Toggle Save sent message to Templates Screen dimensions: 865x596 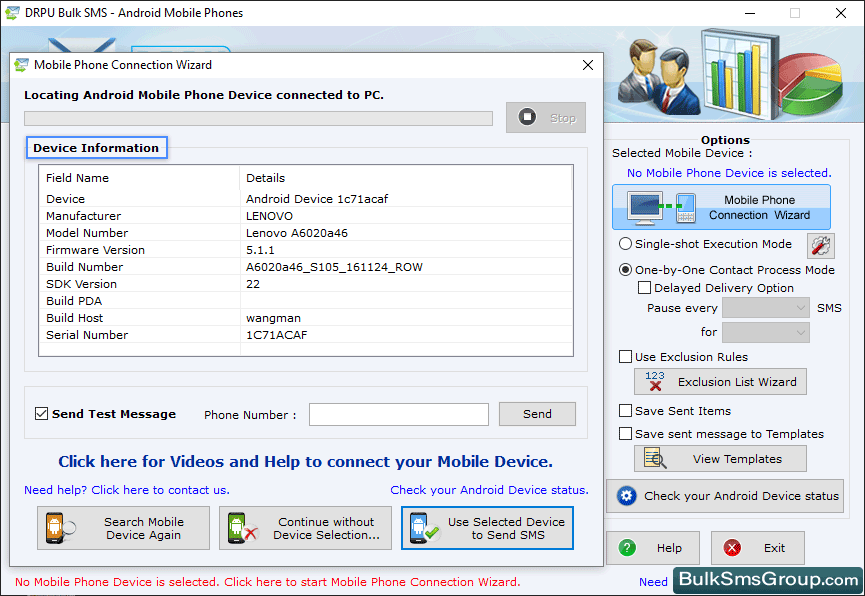[x=625, y=434]
